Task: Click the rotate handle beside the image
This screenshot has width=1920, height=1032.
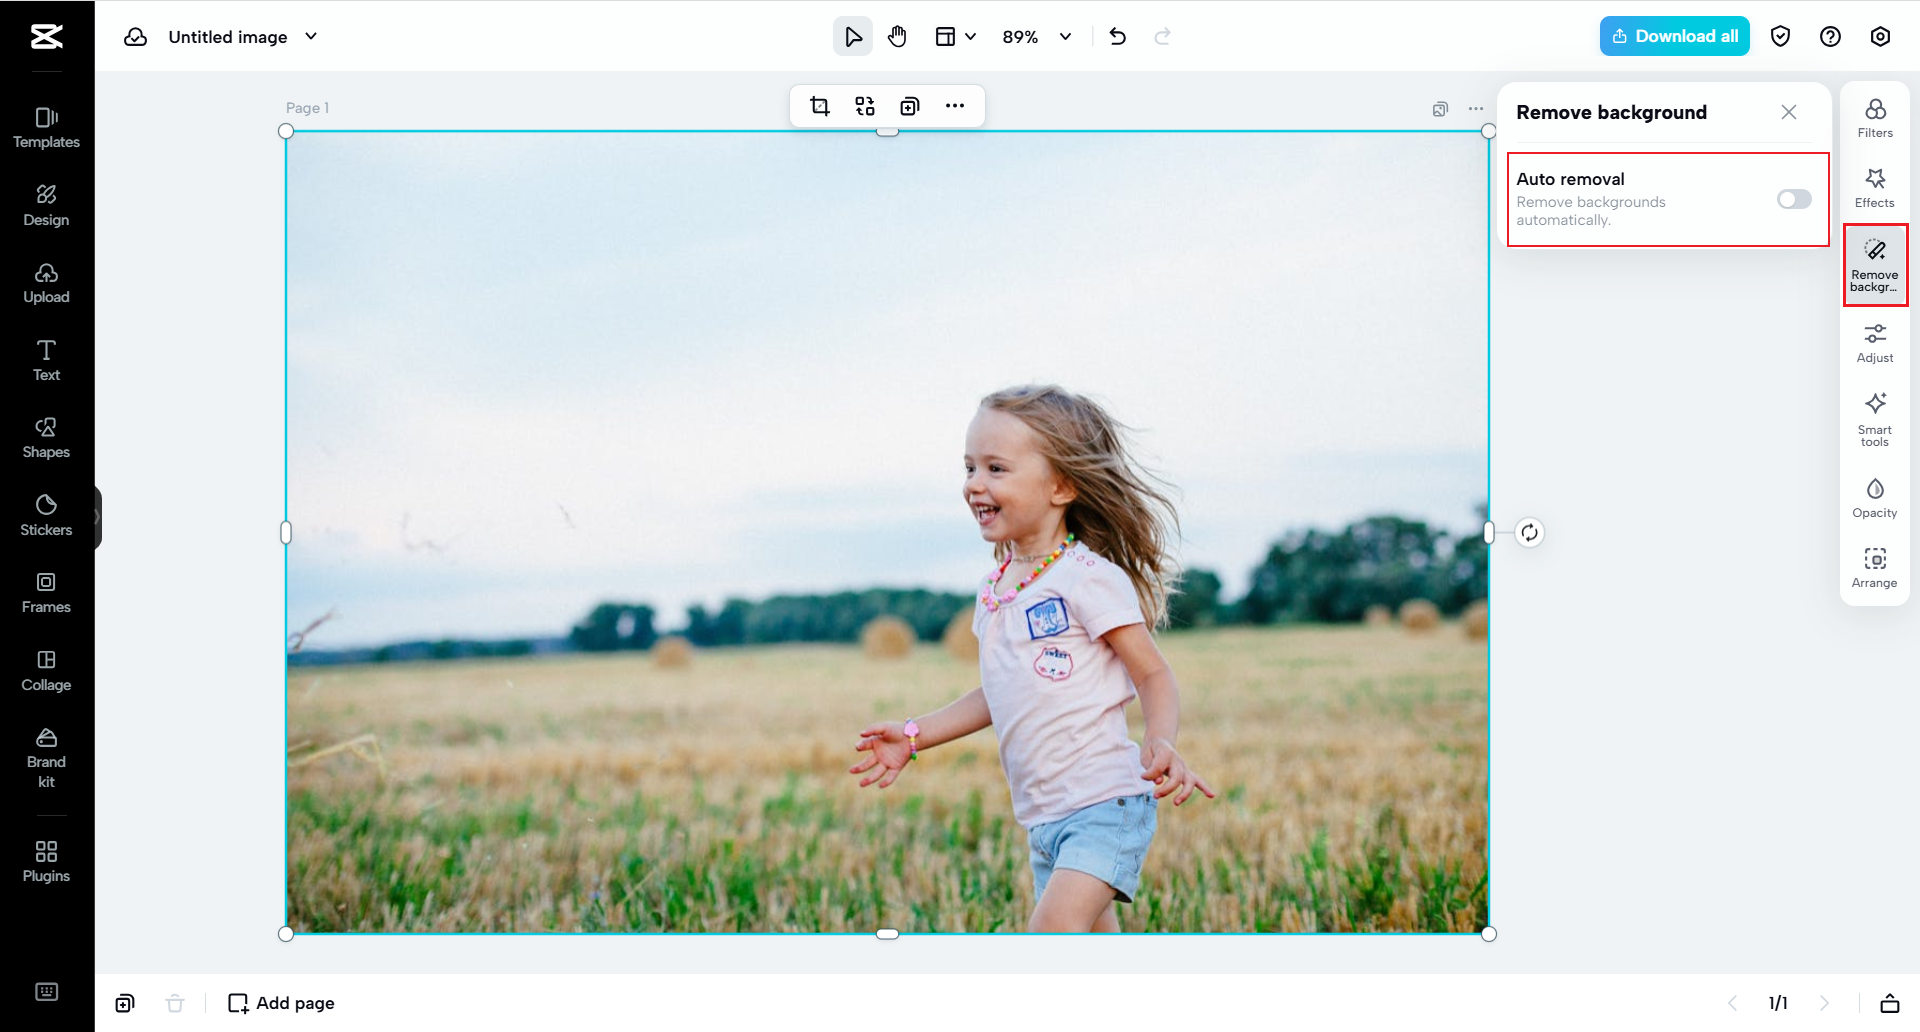Action: click(1529, 532)
